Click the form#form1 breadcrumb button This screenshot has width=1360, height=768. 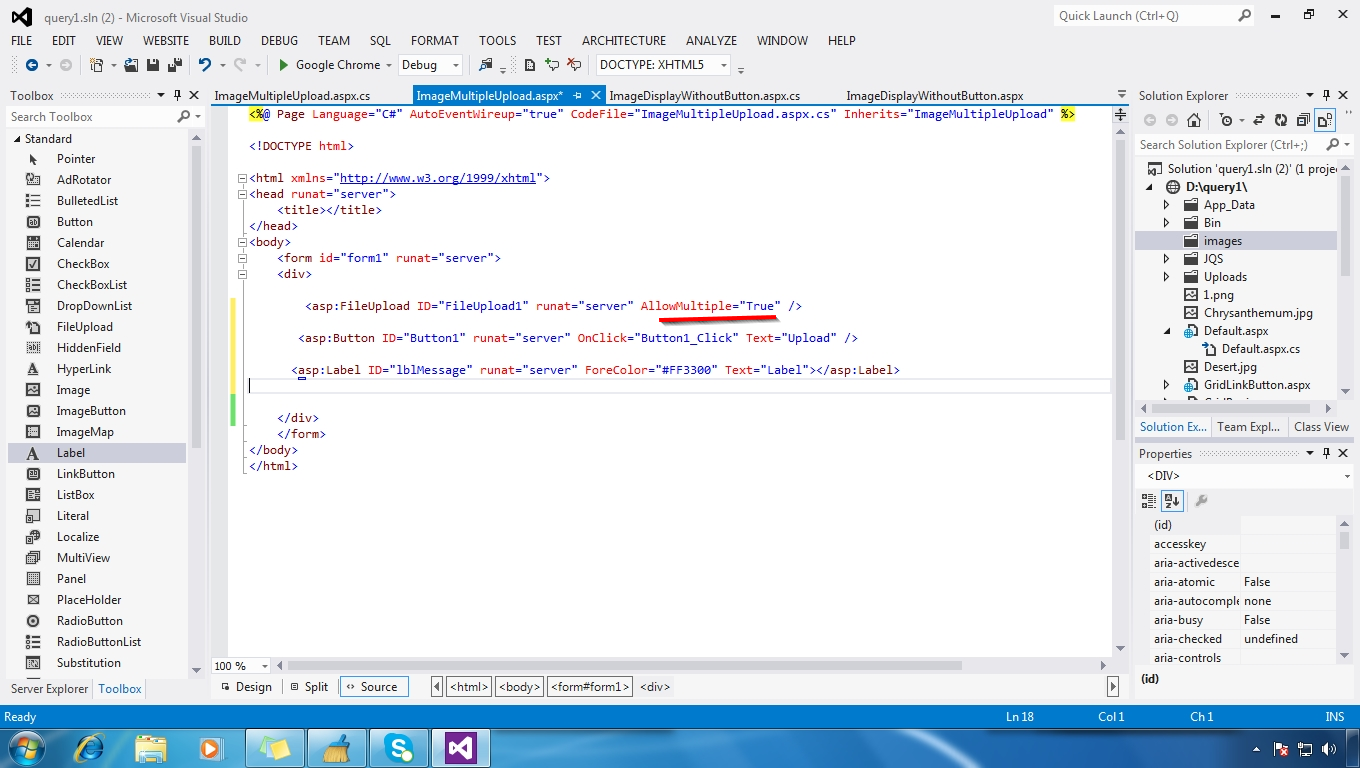click(590, 687)
